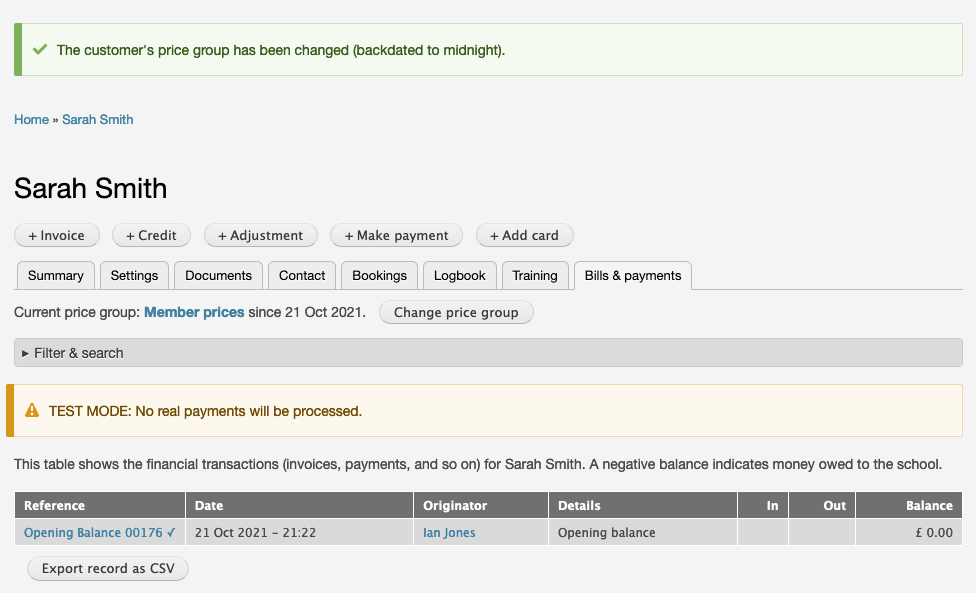This screenshot has width=976, height=593.
Task: Click the + Make payment button
Action: tap(397, 236)
